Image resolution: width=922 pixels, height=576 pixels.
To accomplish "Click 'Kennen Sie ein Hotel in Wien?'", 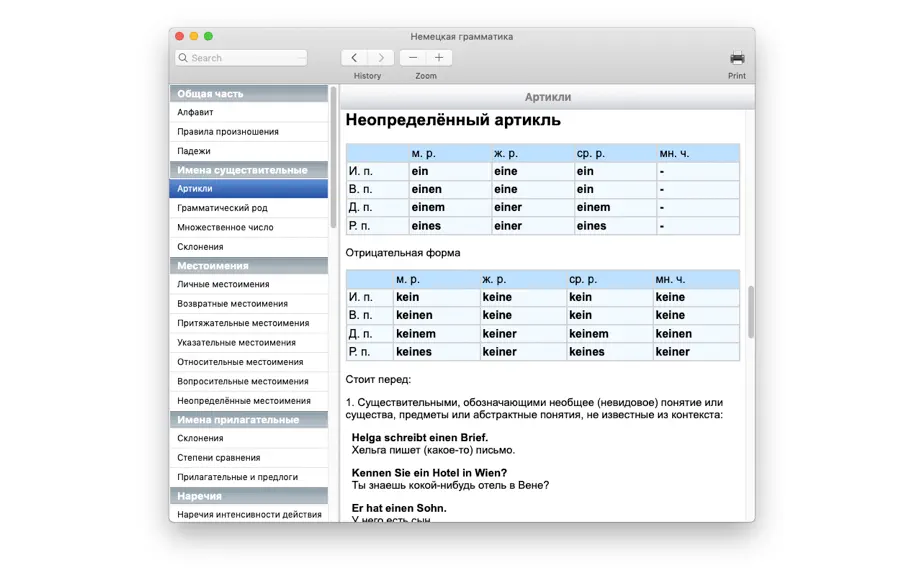I will coord(429,473).
